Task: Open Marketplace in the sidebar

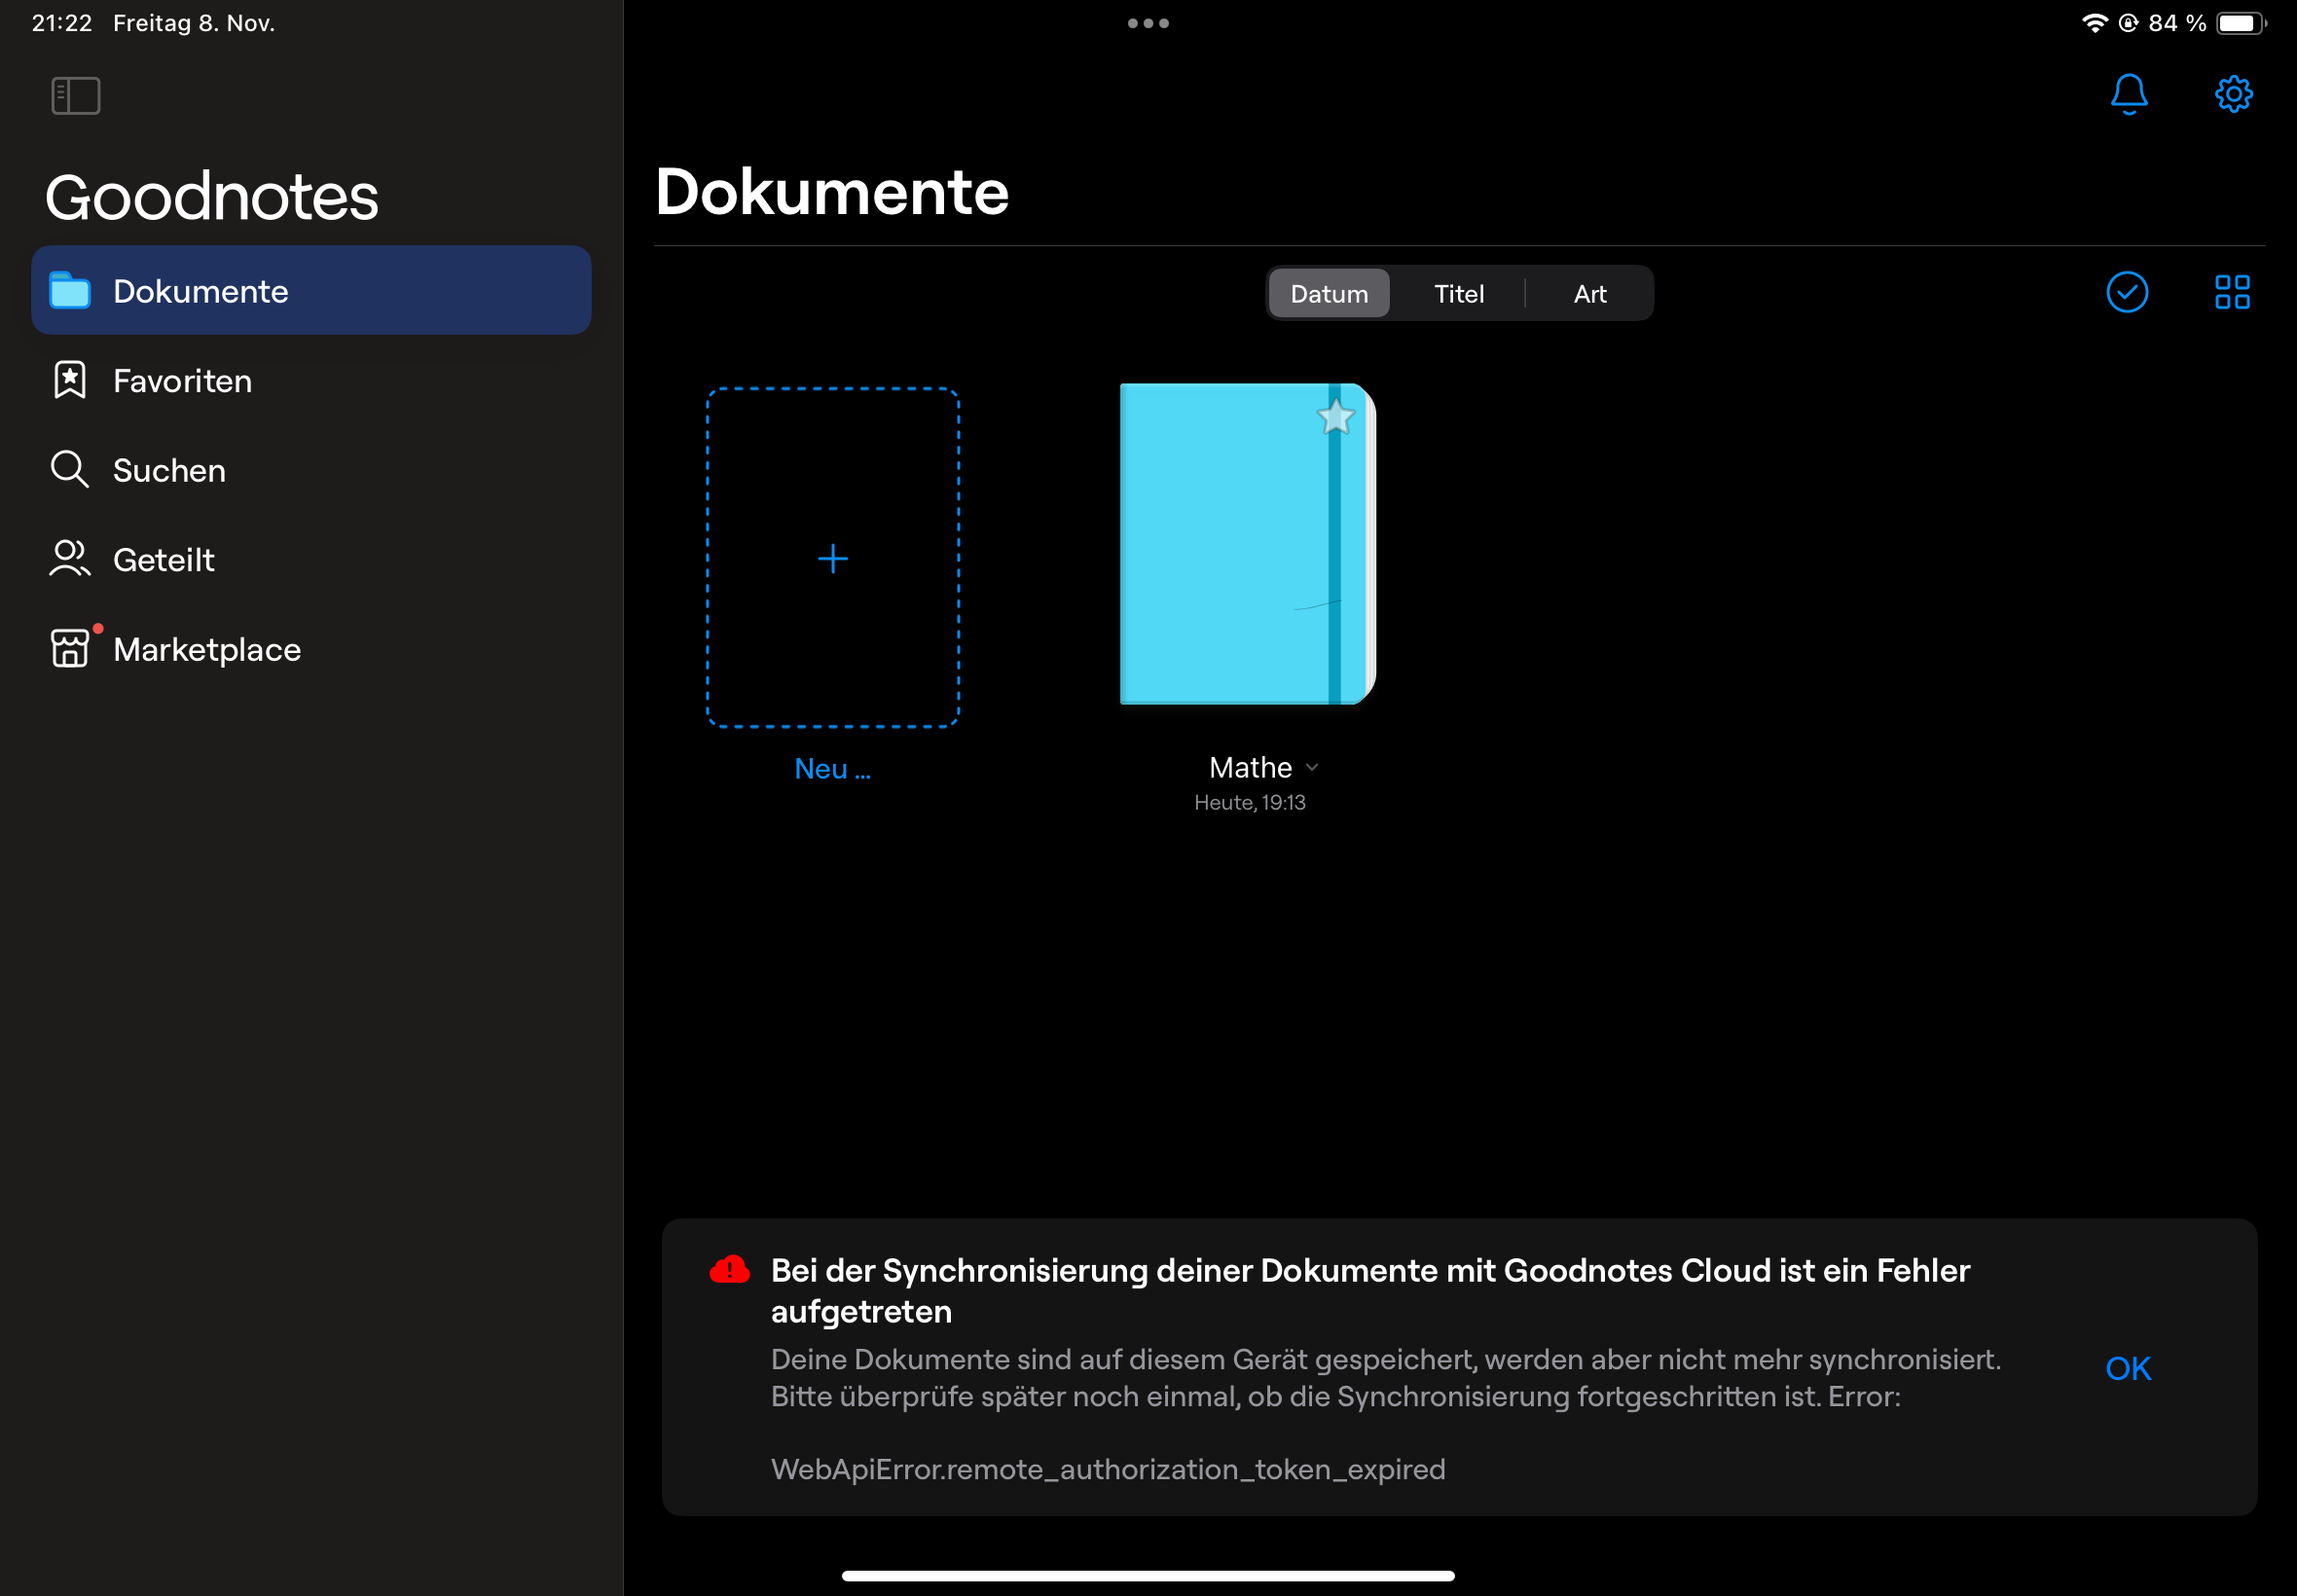Action: pyautogui.click(x=311, y=650)
